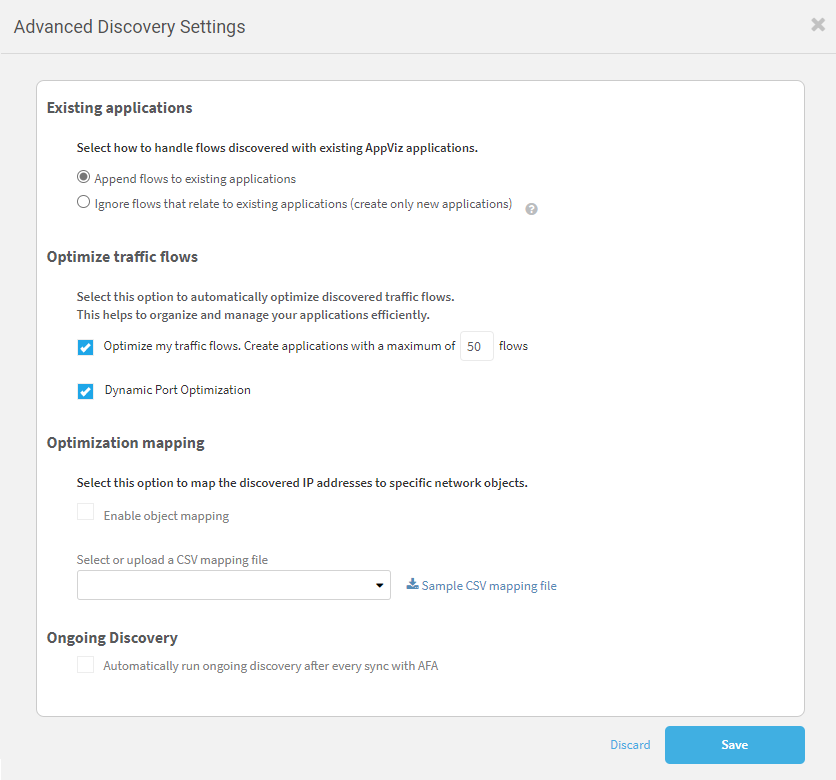Open the Sample CSV mapping file link
The height and width of the screenshot is (780, 836).
click(x=489, y=586)
